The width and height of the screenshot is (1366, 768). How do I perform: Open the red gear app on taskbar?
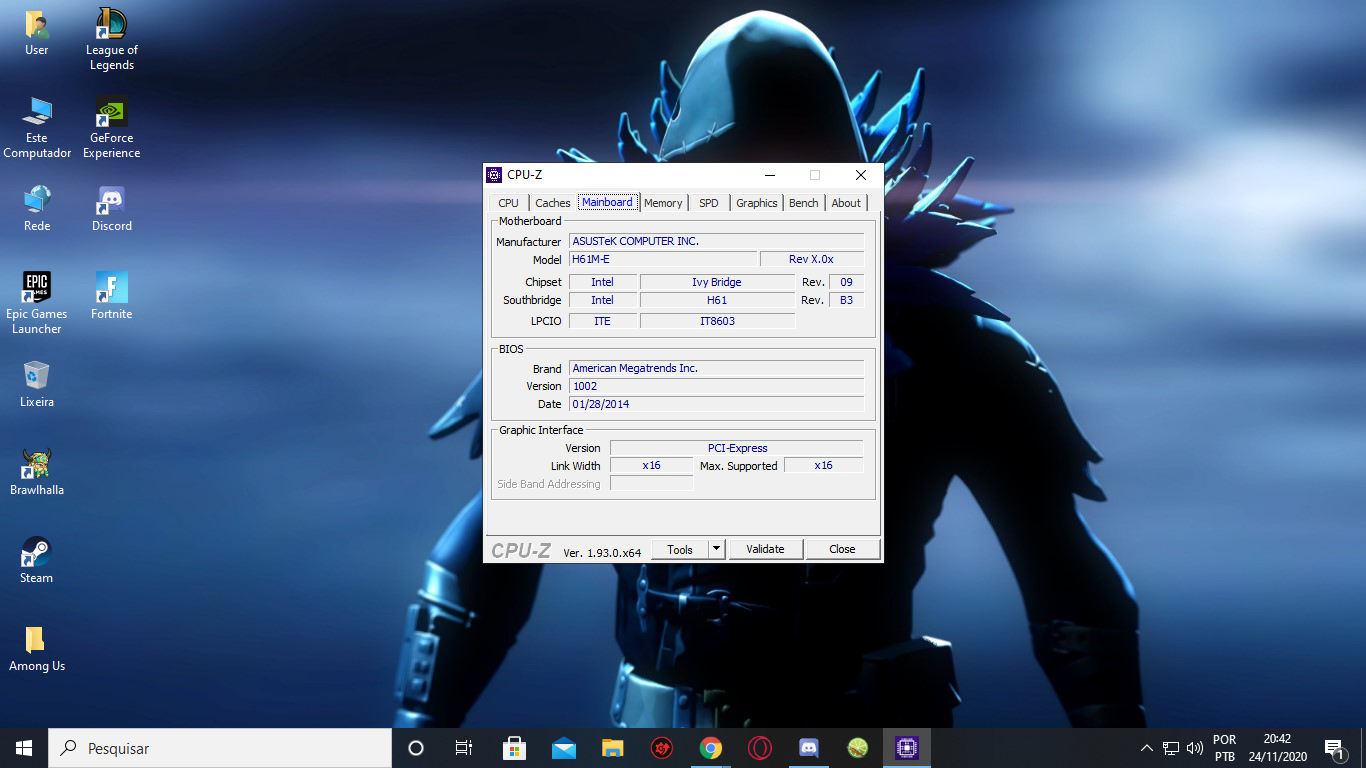click(x=662, y=748)
